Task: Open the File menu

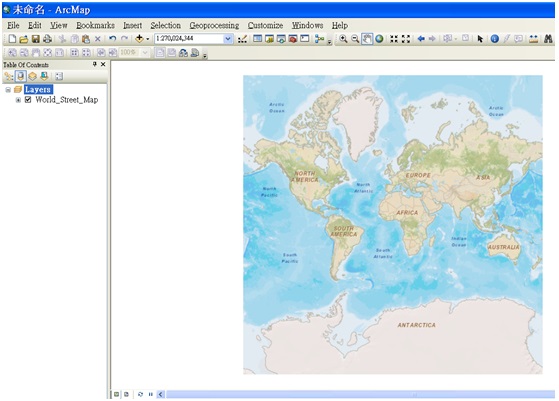Action: (13, 25)
